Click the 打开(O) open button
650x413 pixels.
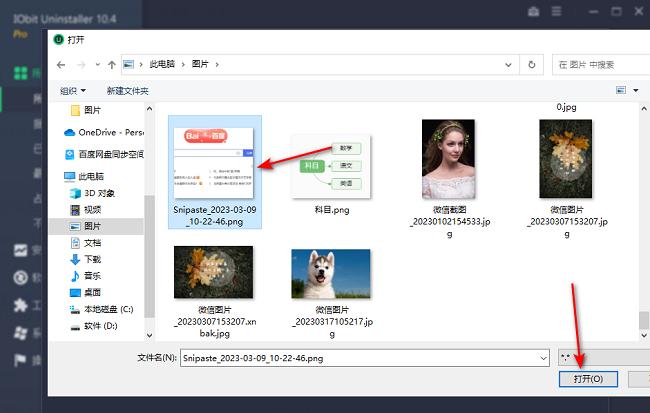tap(589, 379)
